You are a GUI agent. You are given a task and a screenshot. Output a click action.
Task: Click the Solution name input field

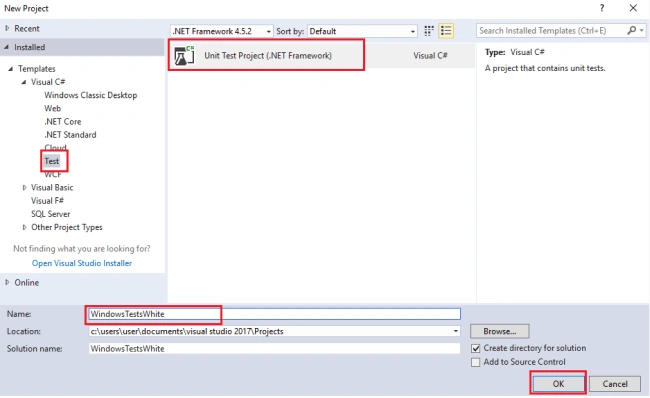[x=274, y=349]
